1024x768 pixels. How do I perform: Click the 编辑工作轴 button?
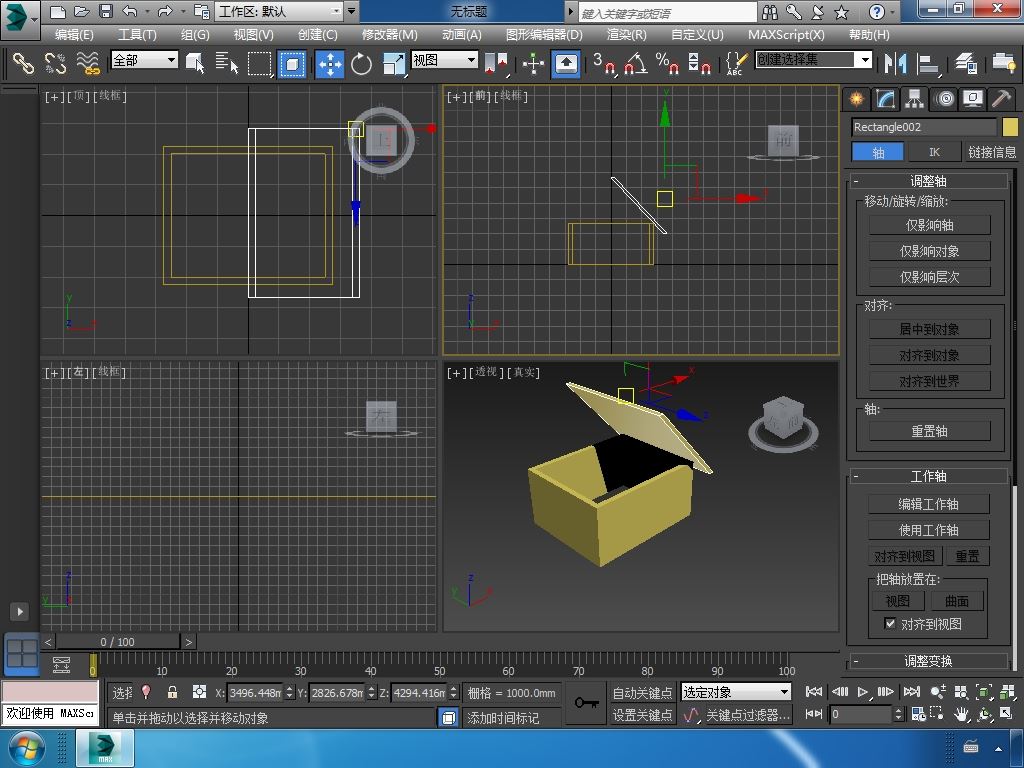point(928,504)
